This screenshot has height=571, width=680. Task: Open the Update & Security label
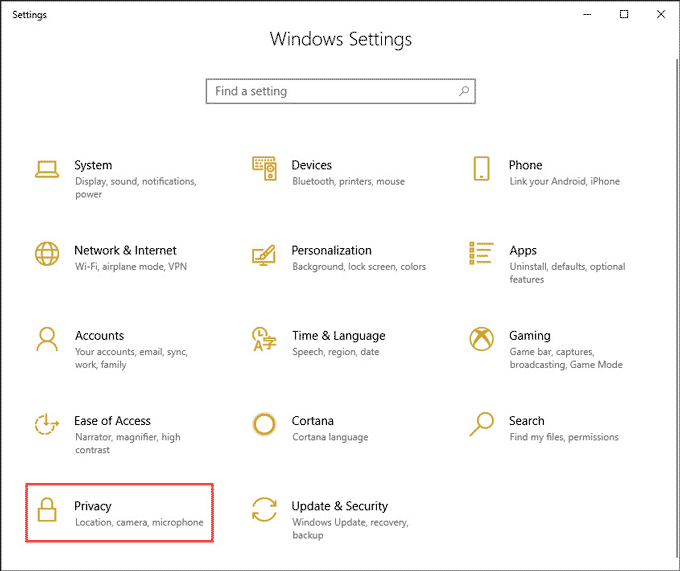[339, 506]
